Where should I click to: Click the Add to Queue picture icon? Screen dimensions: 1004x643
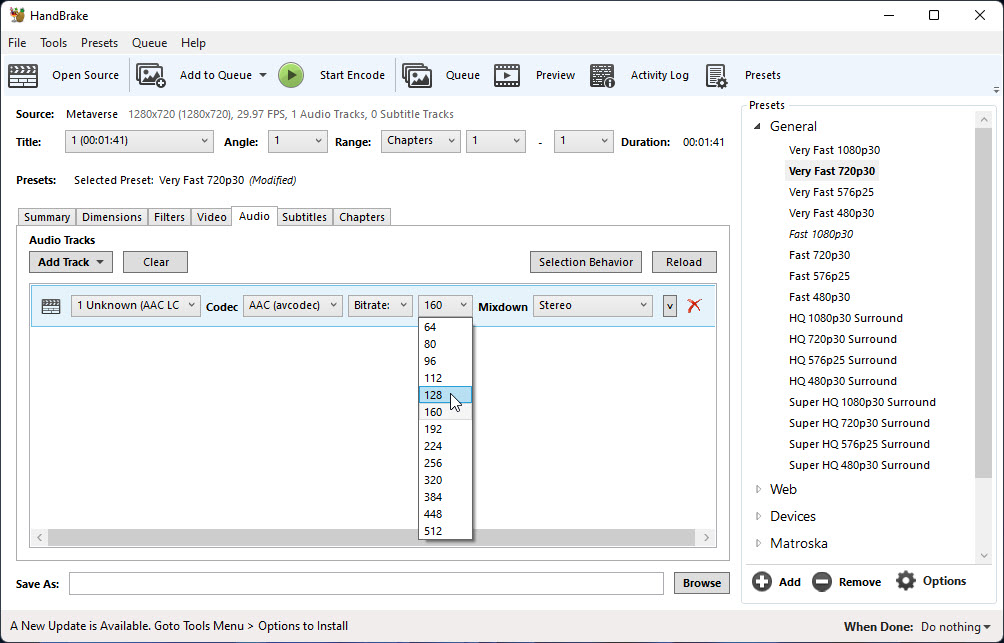coord(151,76)
